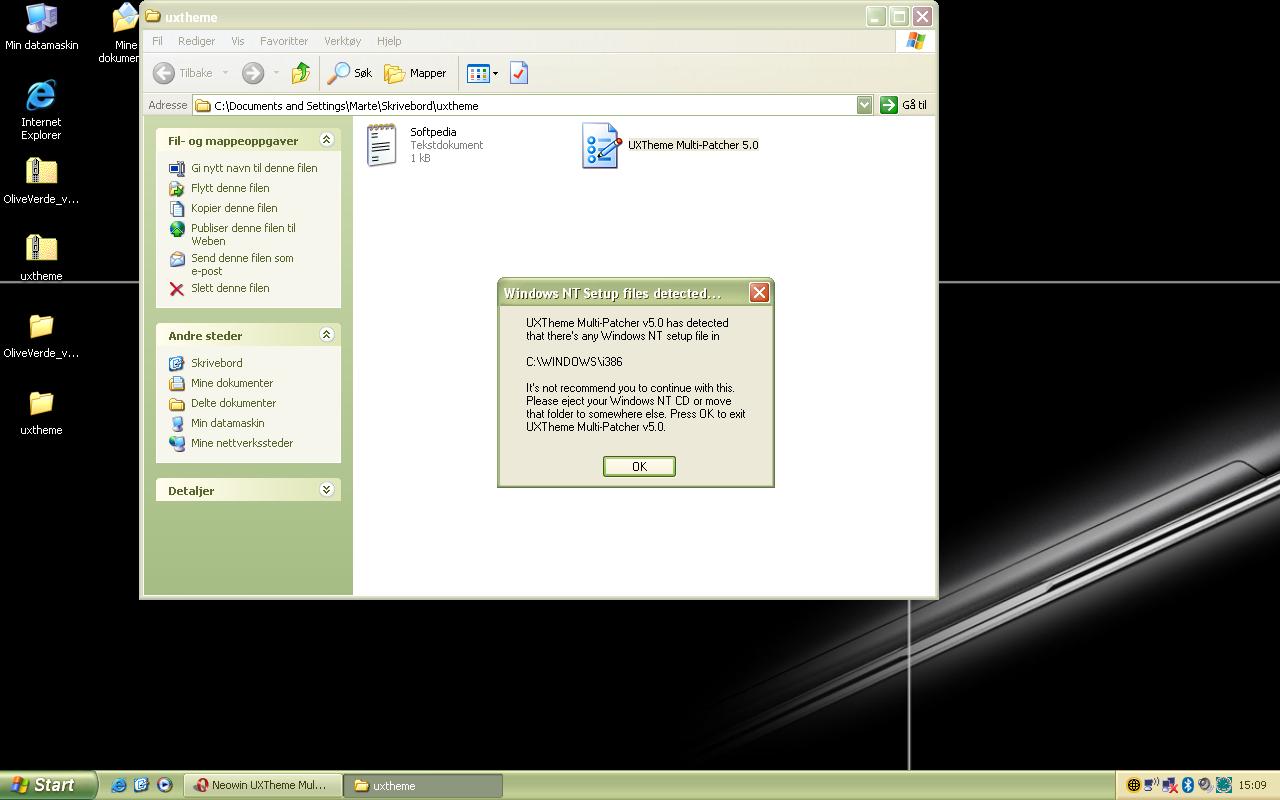Image resolution: width=1280 pixels, height=800 pixels.
Task: Select the uxtheme zip archive desktop icon
Action: pos(41,258)
